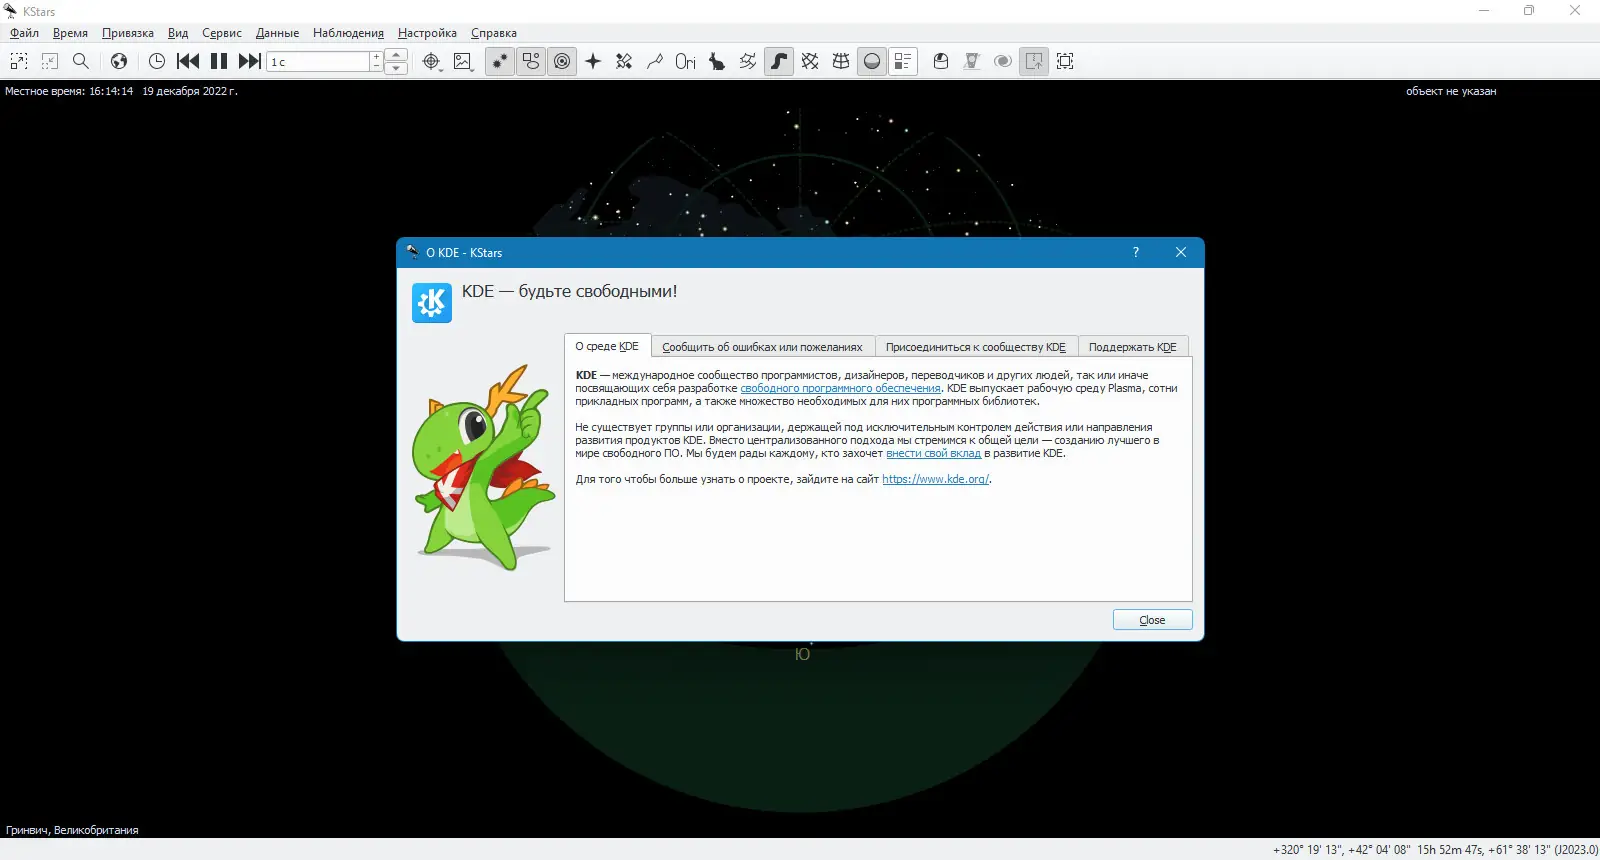Open the Файл menu
This screenshot has width=1600, height=860.
click(x=24, y=33)
